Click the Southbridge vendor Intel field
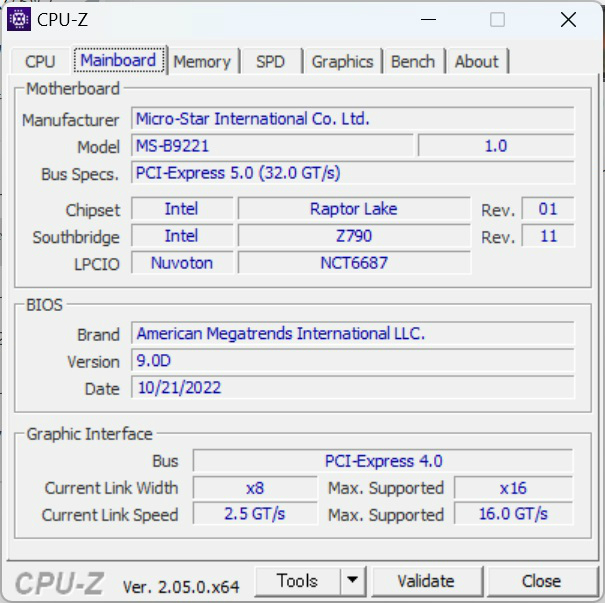The width and height of the screenshot is (605, 603). 182,236
